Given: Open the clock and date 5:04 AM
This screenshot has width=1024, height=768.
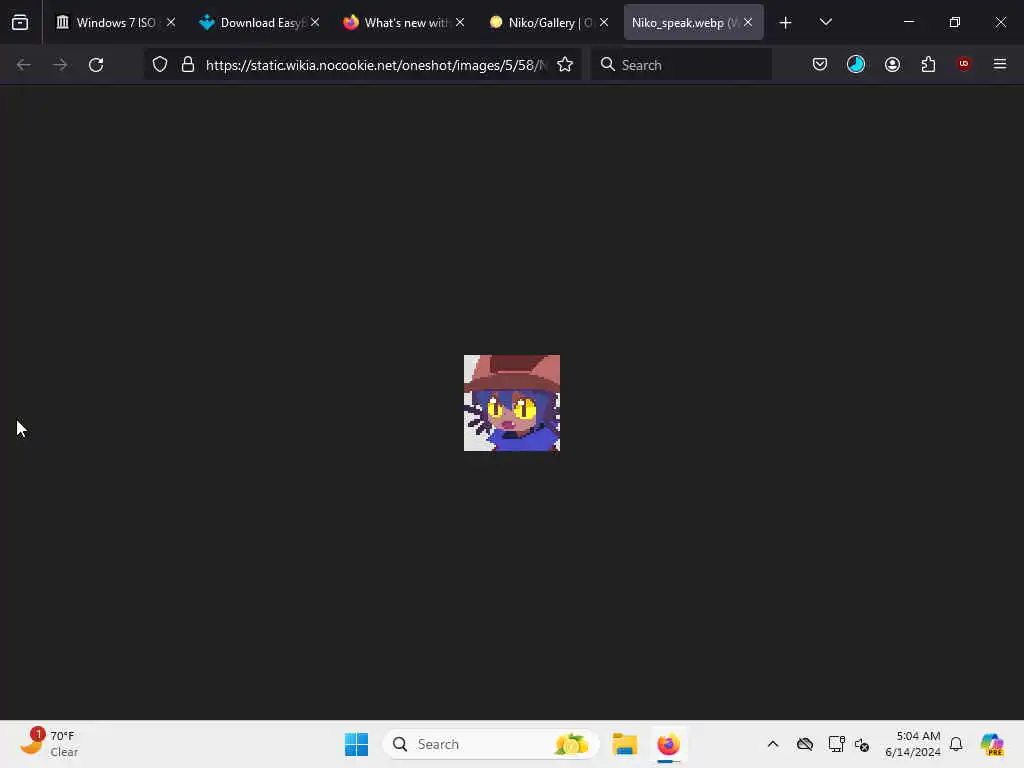Looking at the screenshot, I should pyautogui.click(x=912, y=744).
